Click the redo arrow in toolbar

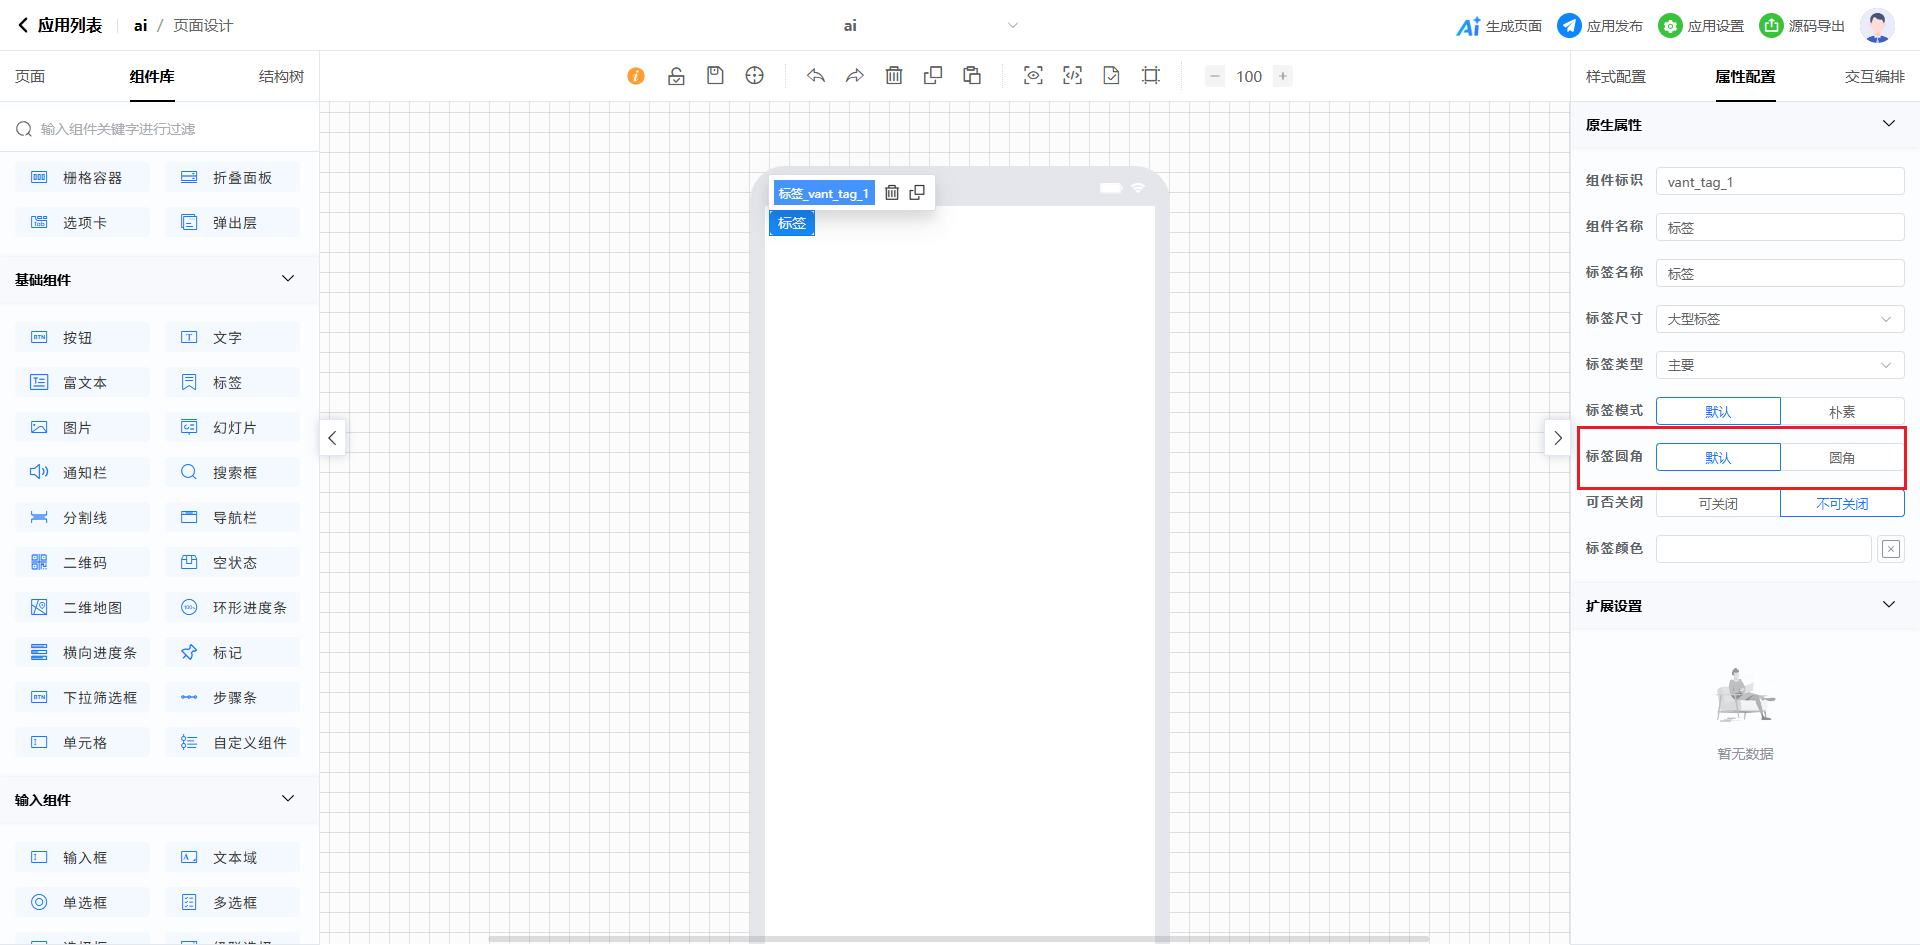point(854,76)
